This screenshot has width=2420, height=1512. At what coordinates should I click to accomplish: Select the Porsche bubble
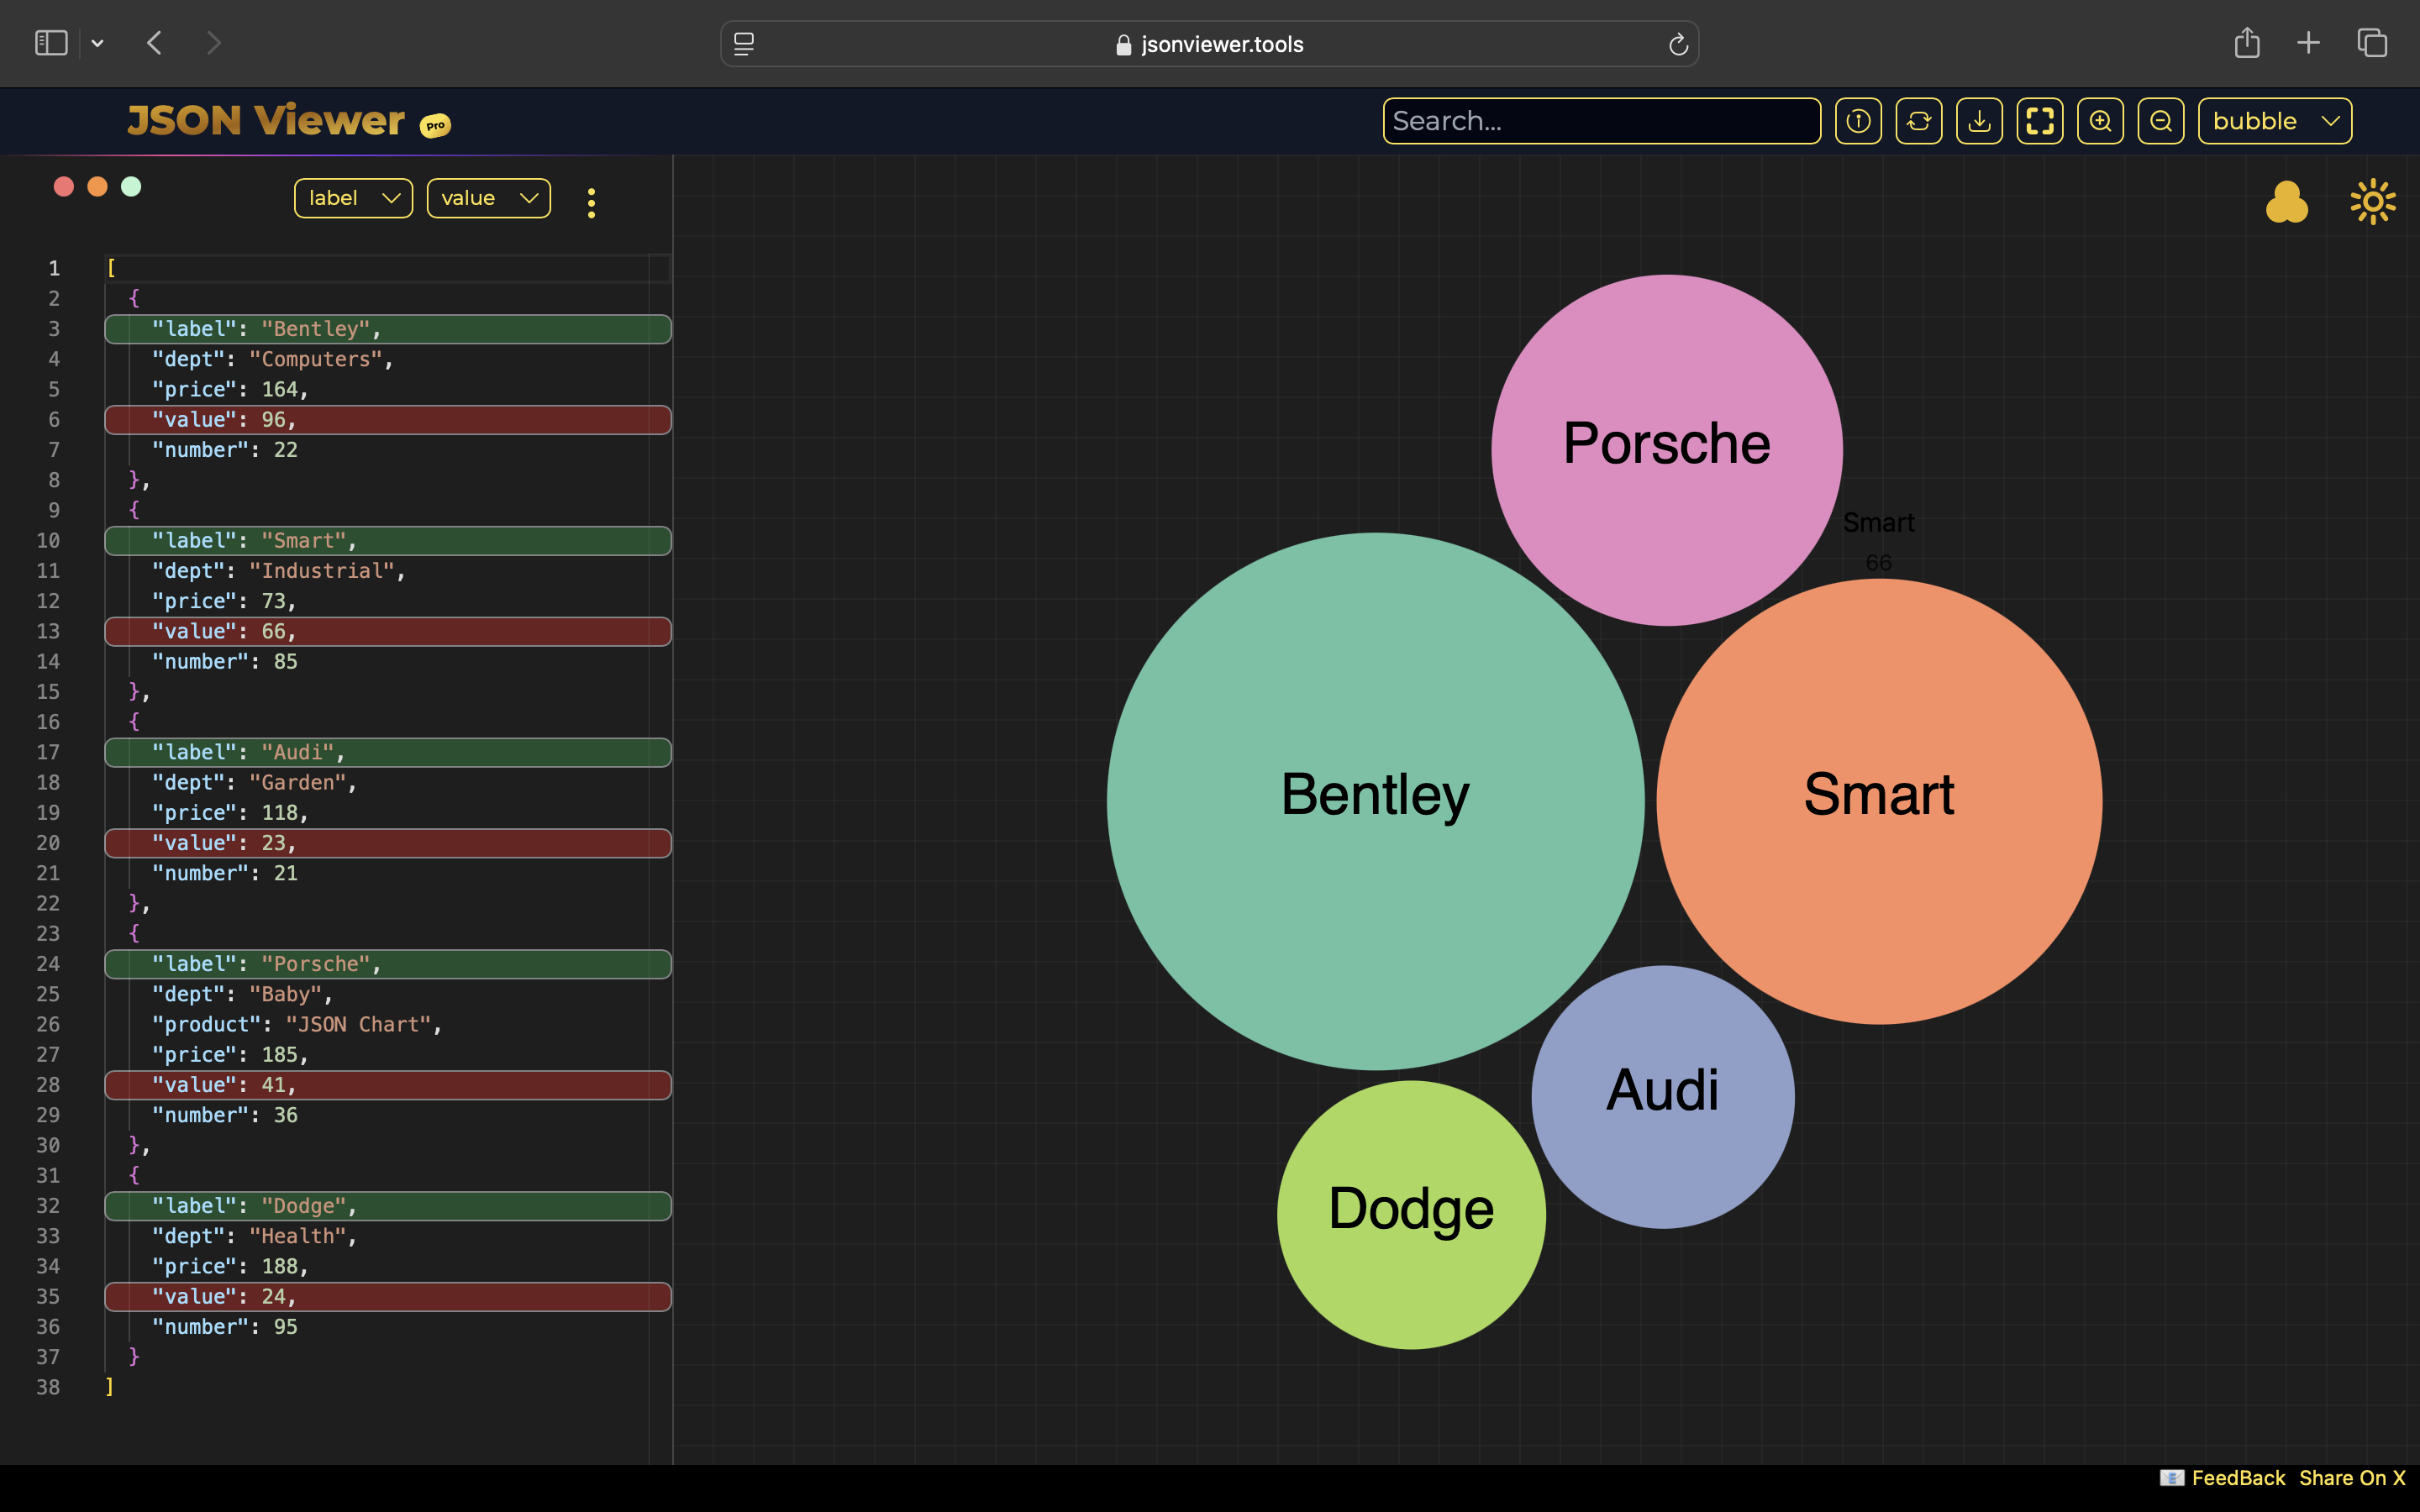coord(1666,450)
